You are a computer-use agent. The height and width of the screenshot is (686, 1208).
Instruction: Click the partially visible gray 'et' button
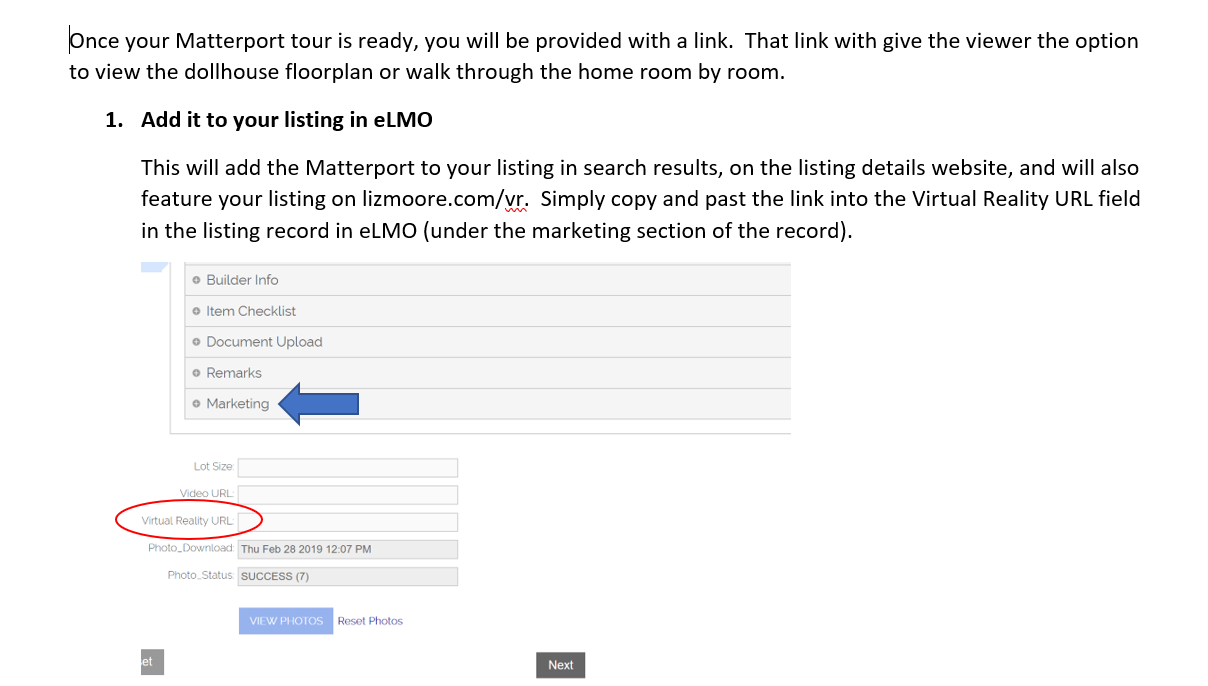pos(151,662)
